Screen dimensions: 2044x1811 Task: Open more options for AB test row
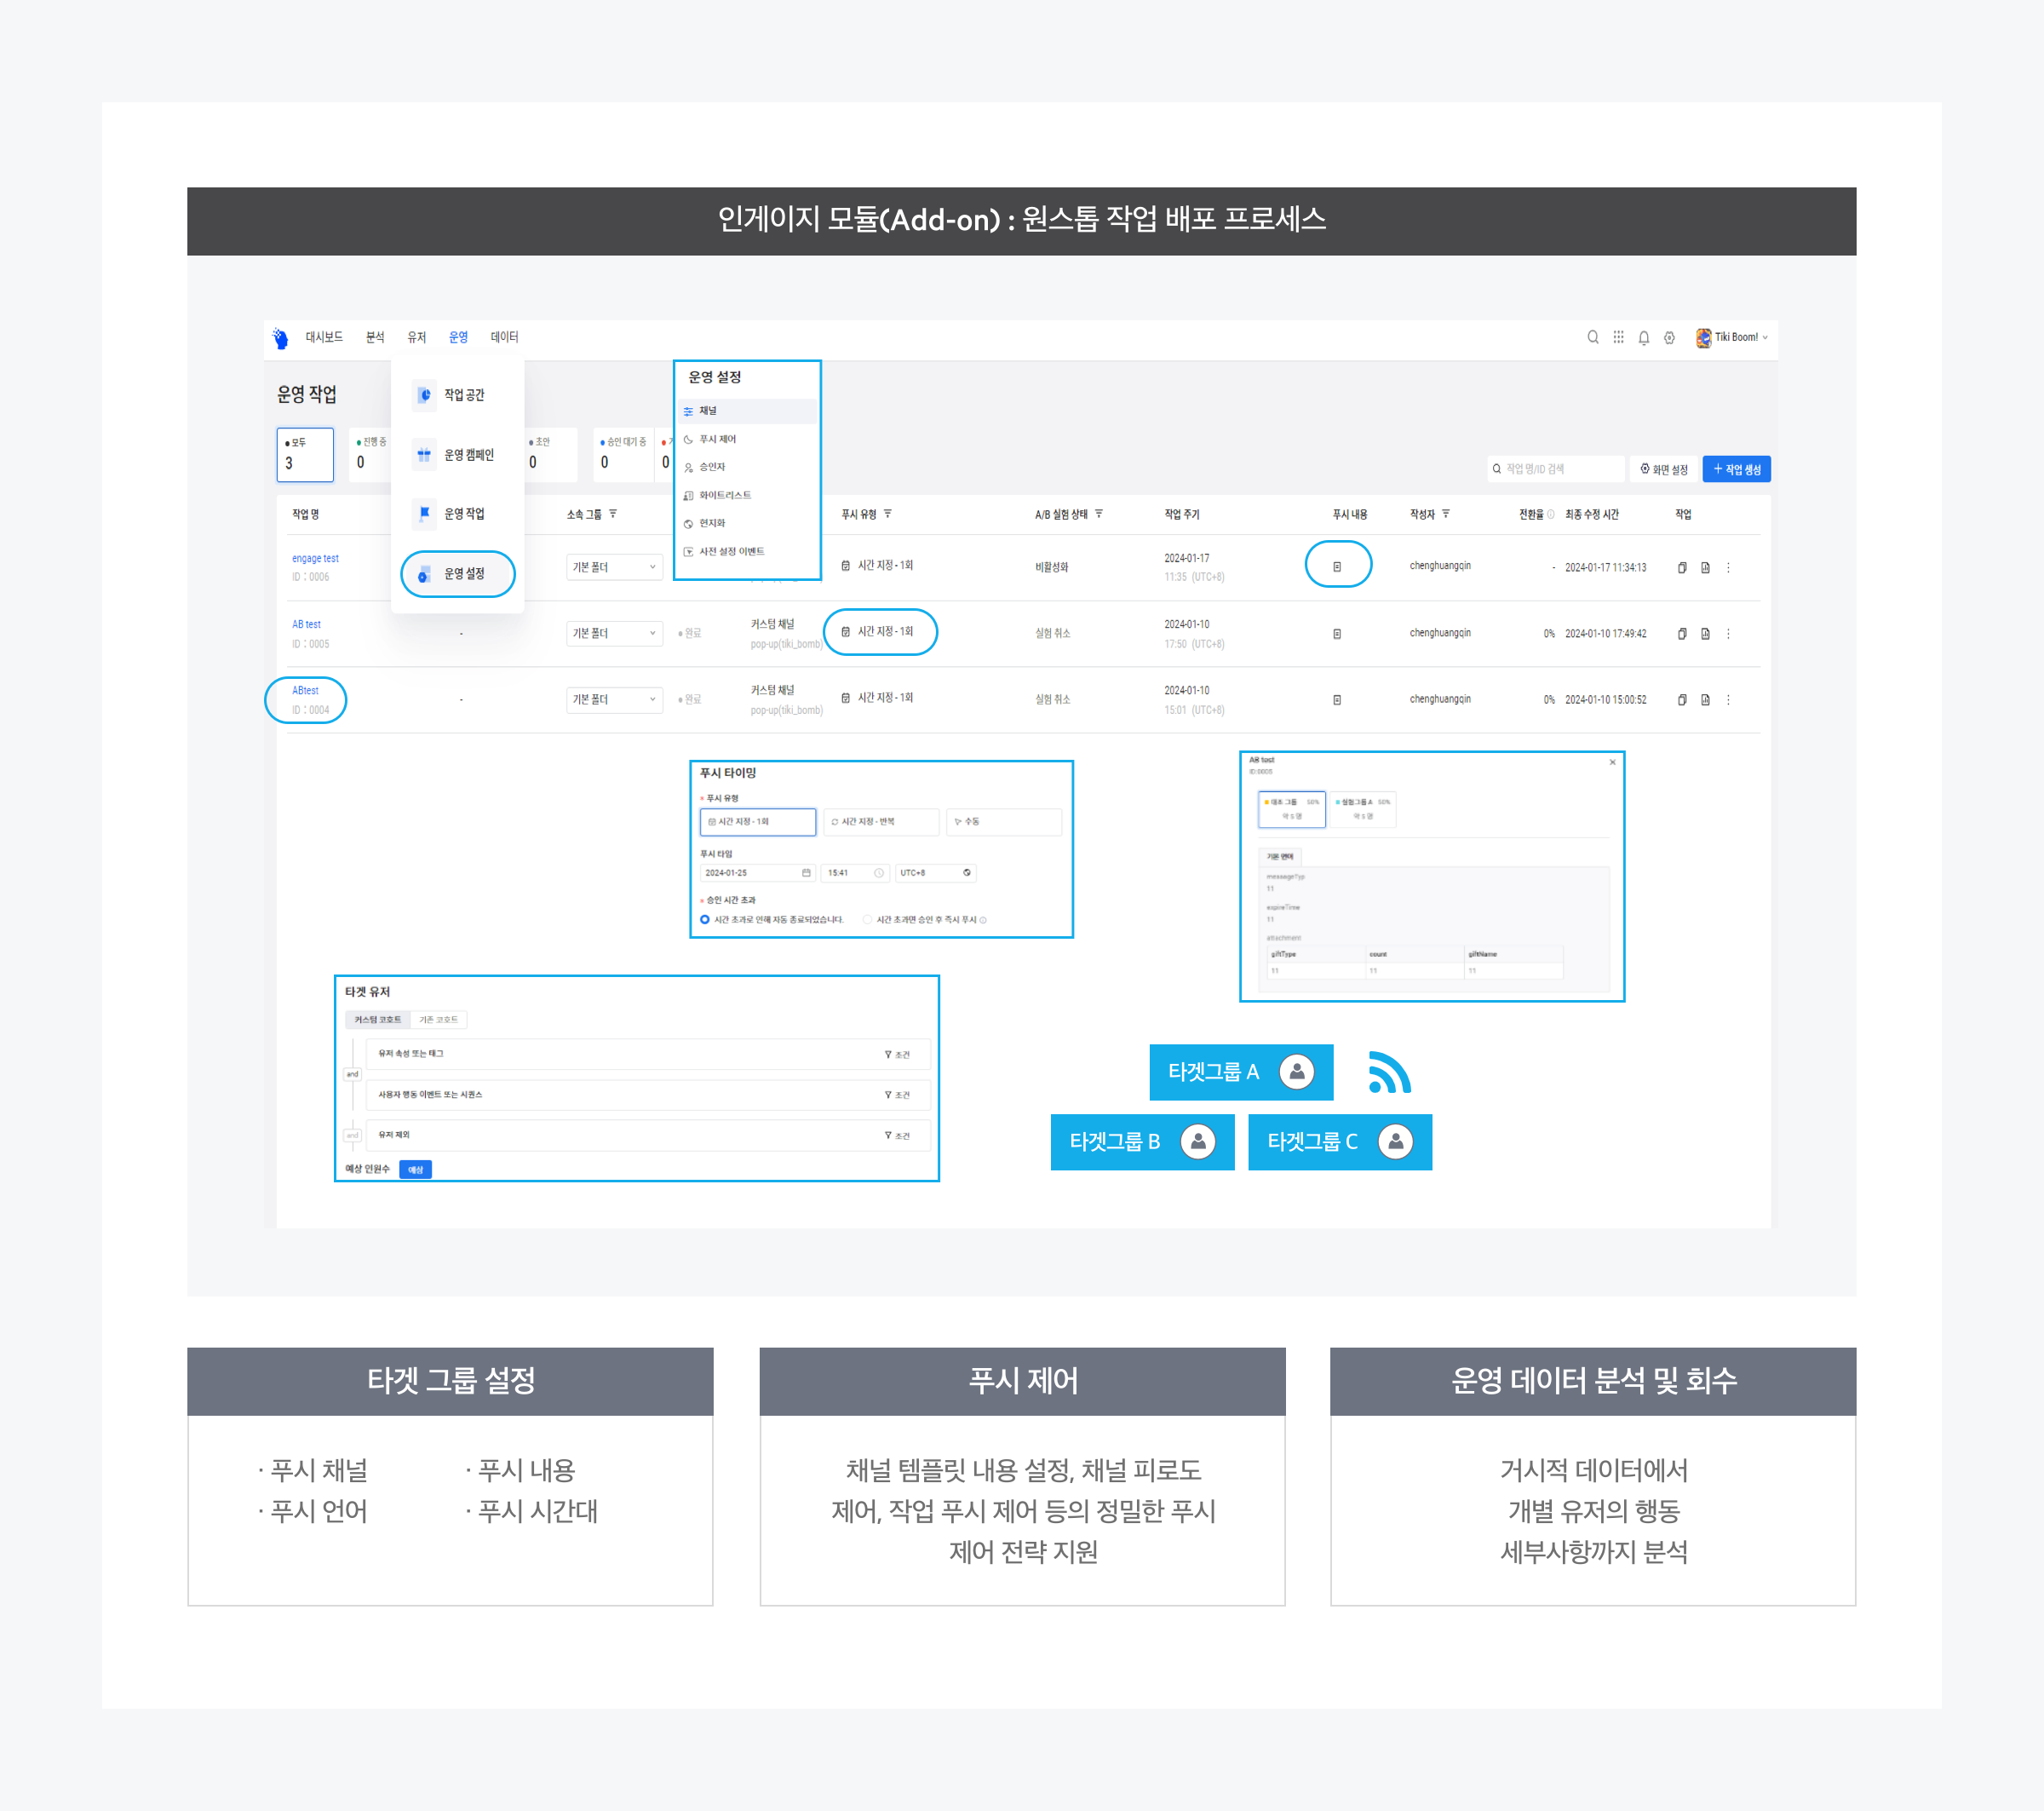click(1728, 633)
